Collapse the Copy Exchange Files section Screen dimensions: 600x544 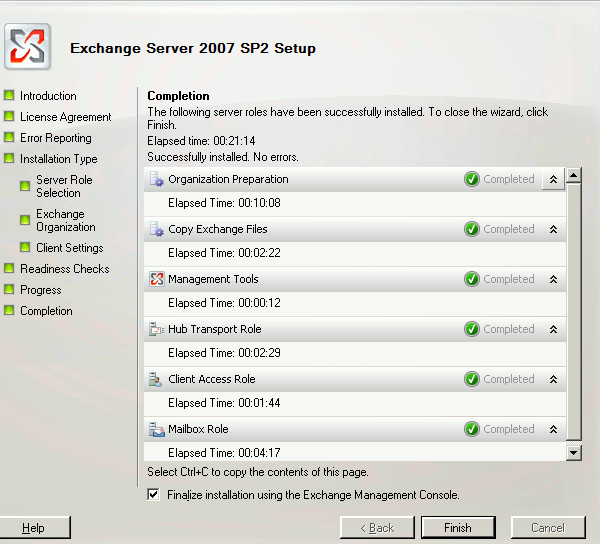(553, 229)
